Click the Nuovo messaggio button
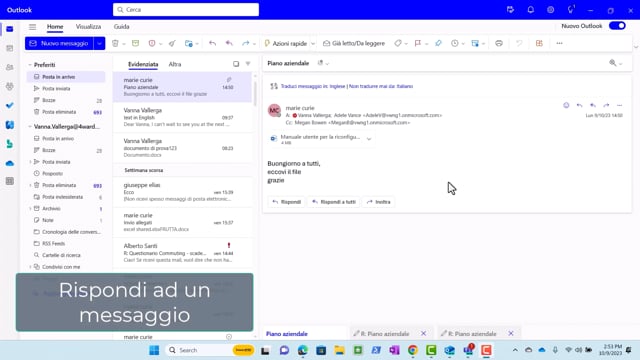This screenshot has width=640, height=360. [x=60, y=43]
